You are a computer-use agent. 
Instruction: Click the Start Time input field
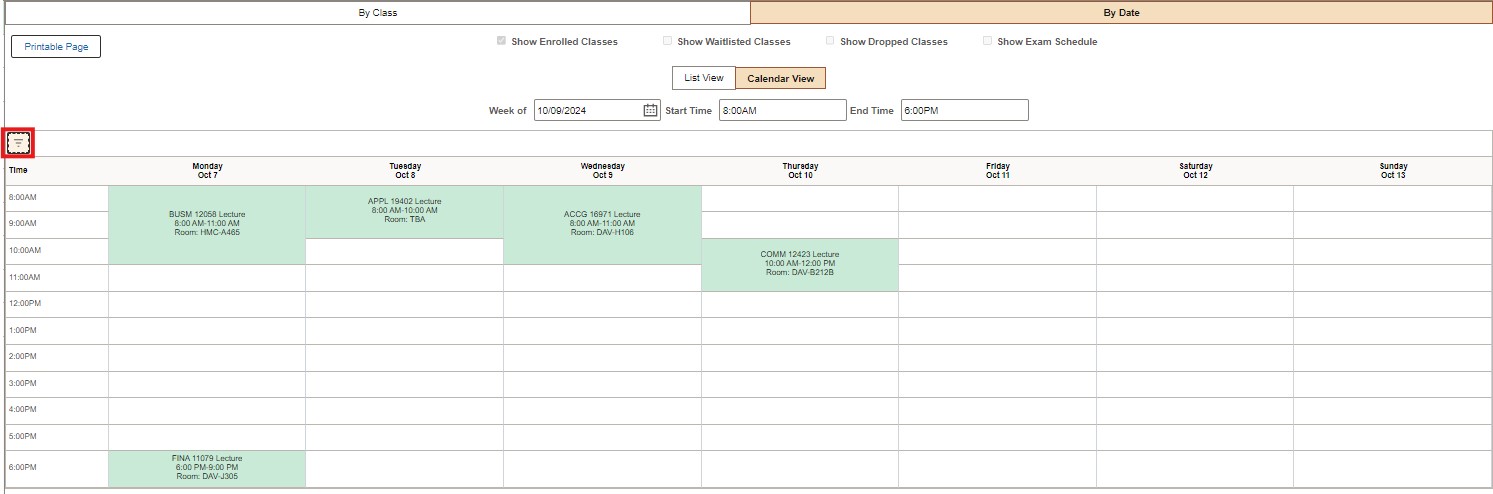click(782, 111)
